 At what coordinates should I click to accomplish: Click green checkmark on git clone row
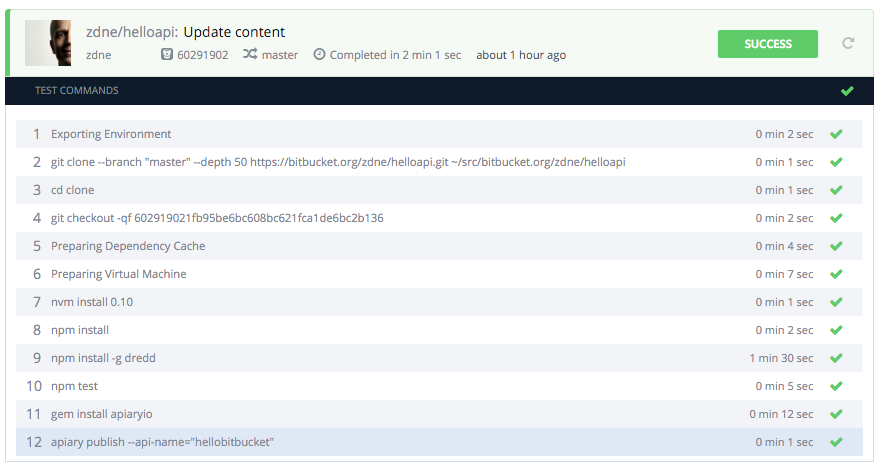pyautogui.click(x=836, y=162)
